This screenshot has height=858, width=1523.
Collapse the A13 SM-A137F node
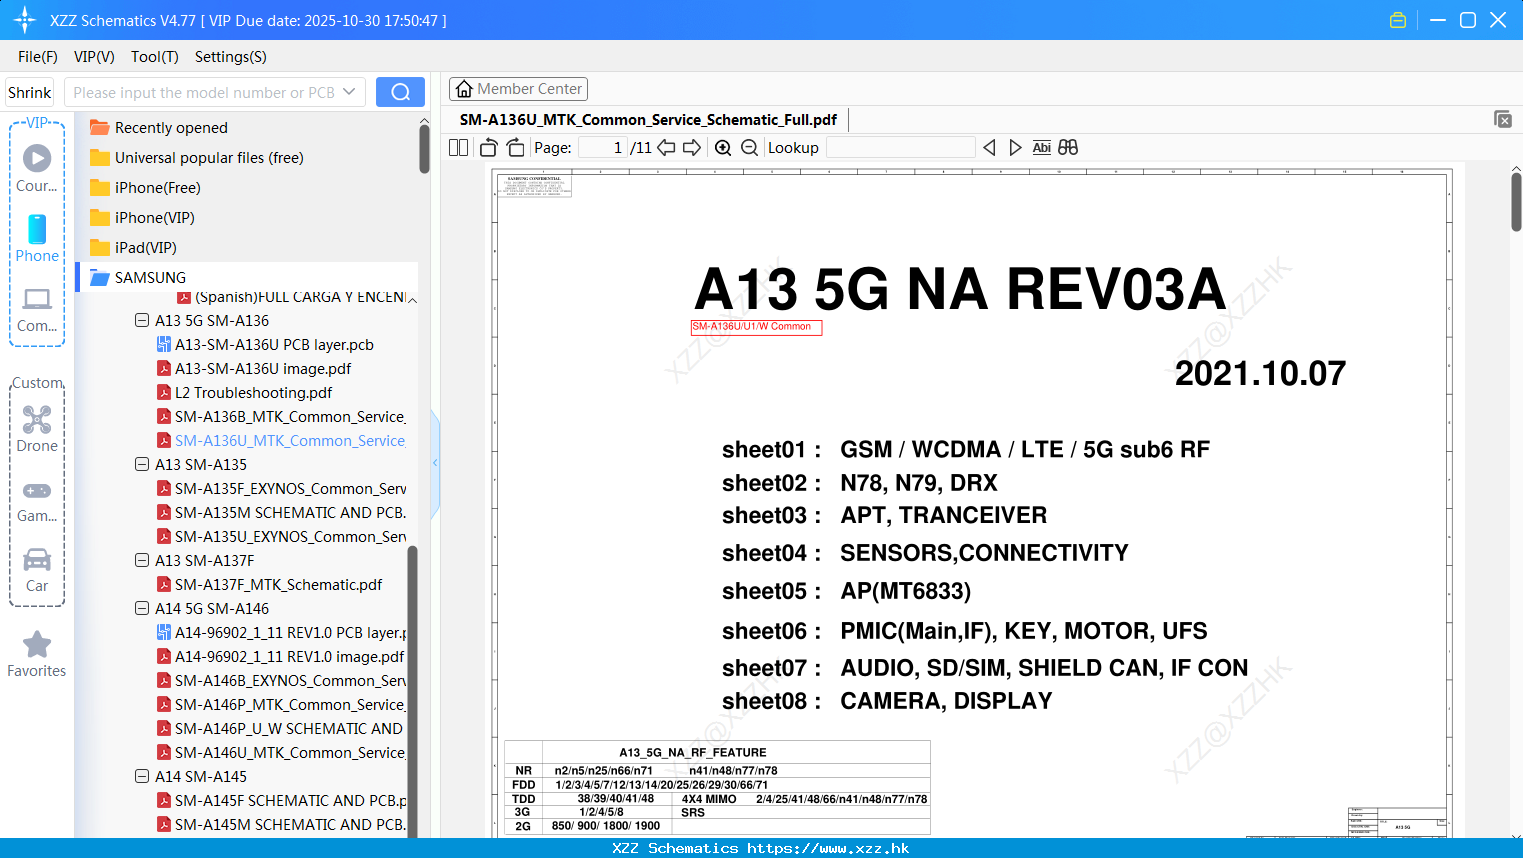pos(142,561)
